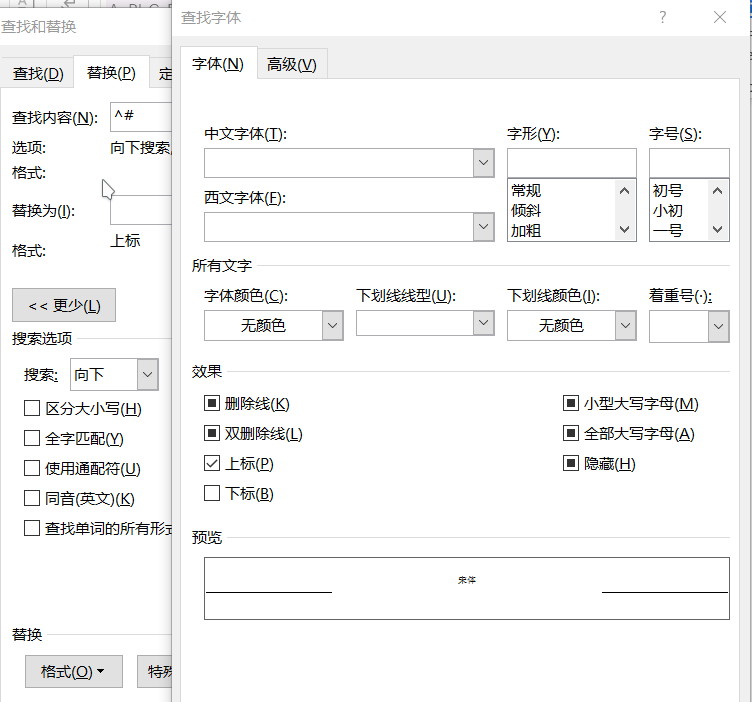The height and width of the screenshot is (702, 752).
Task: Toggle the 上标(P) checkbox
Action: pyautogui.click(x=212, y=464)
